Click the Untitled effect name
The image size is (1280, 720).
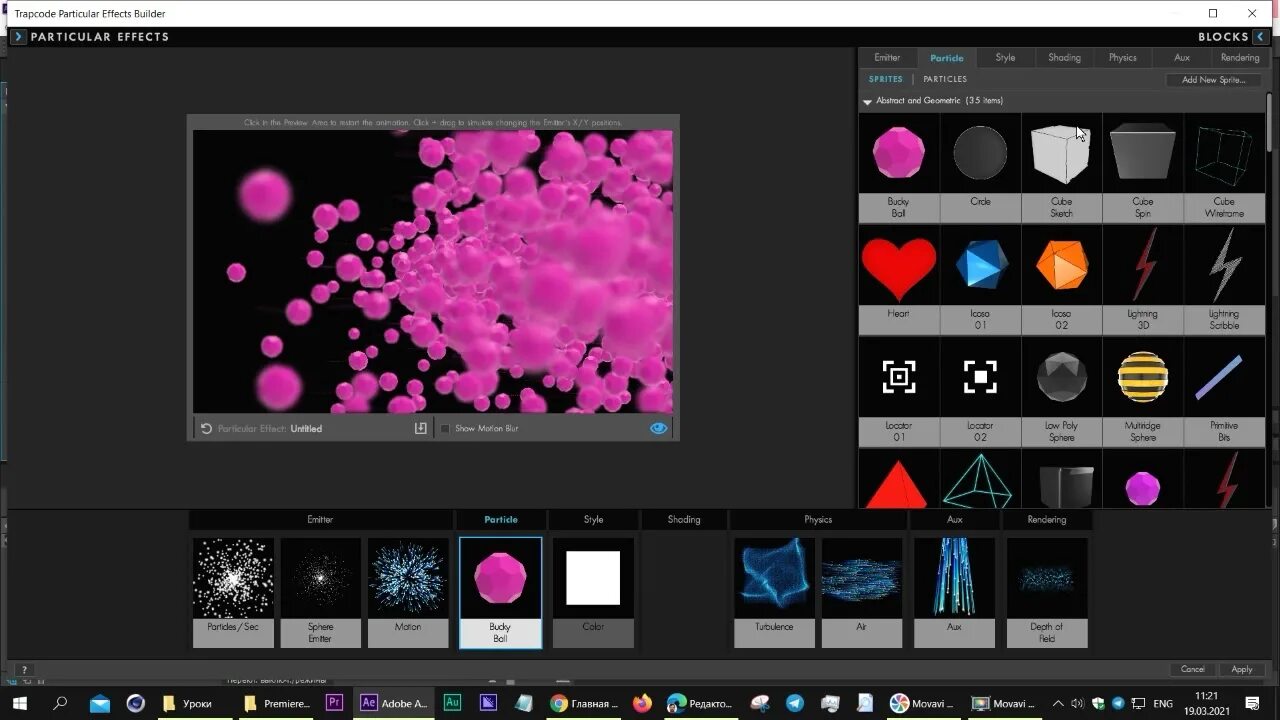pos(306,428)
